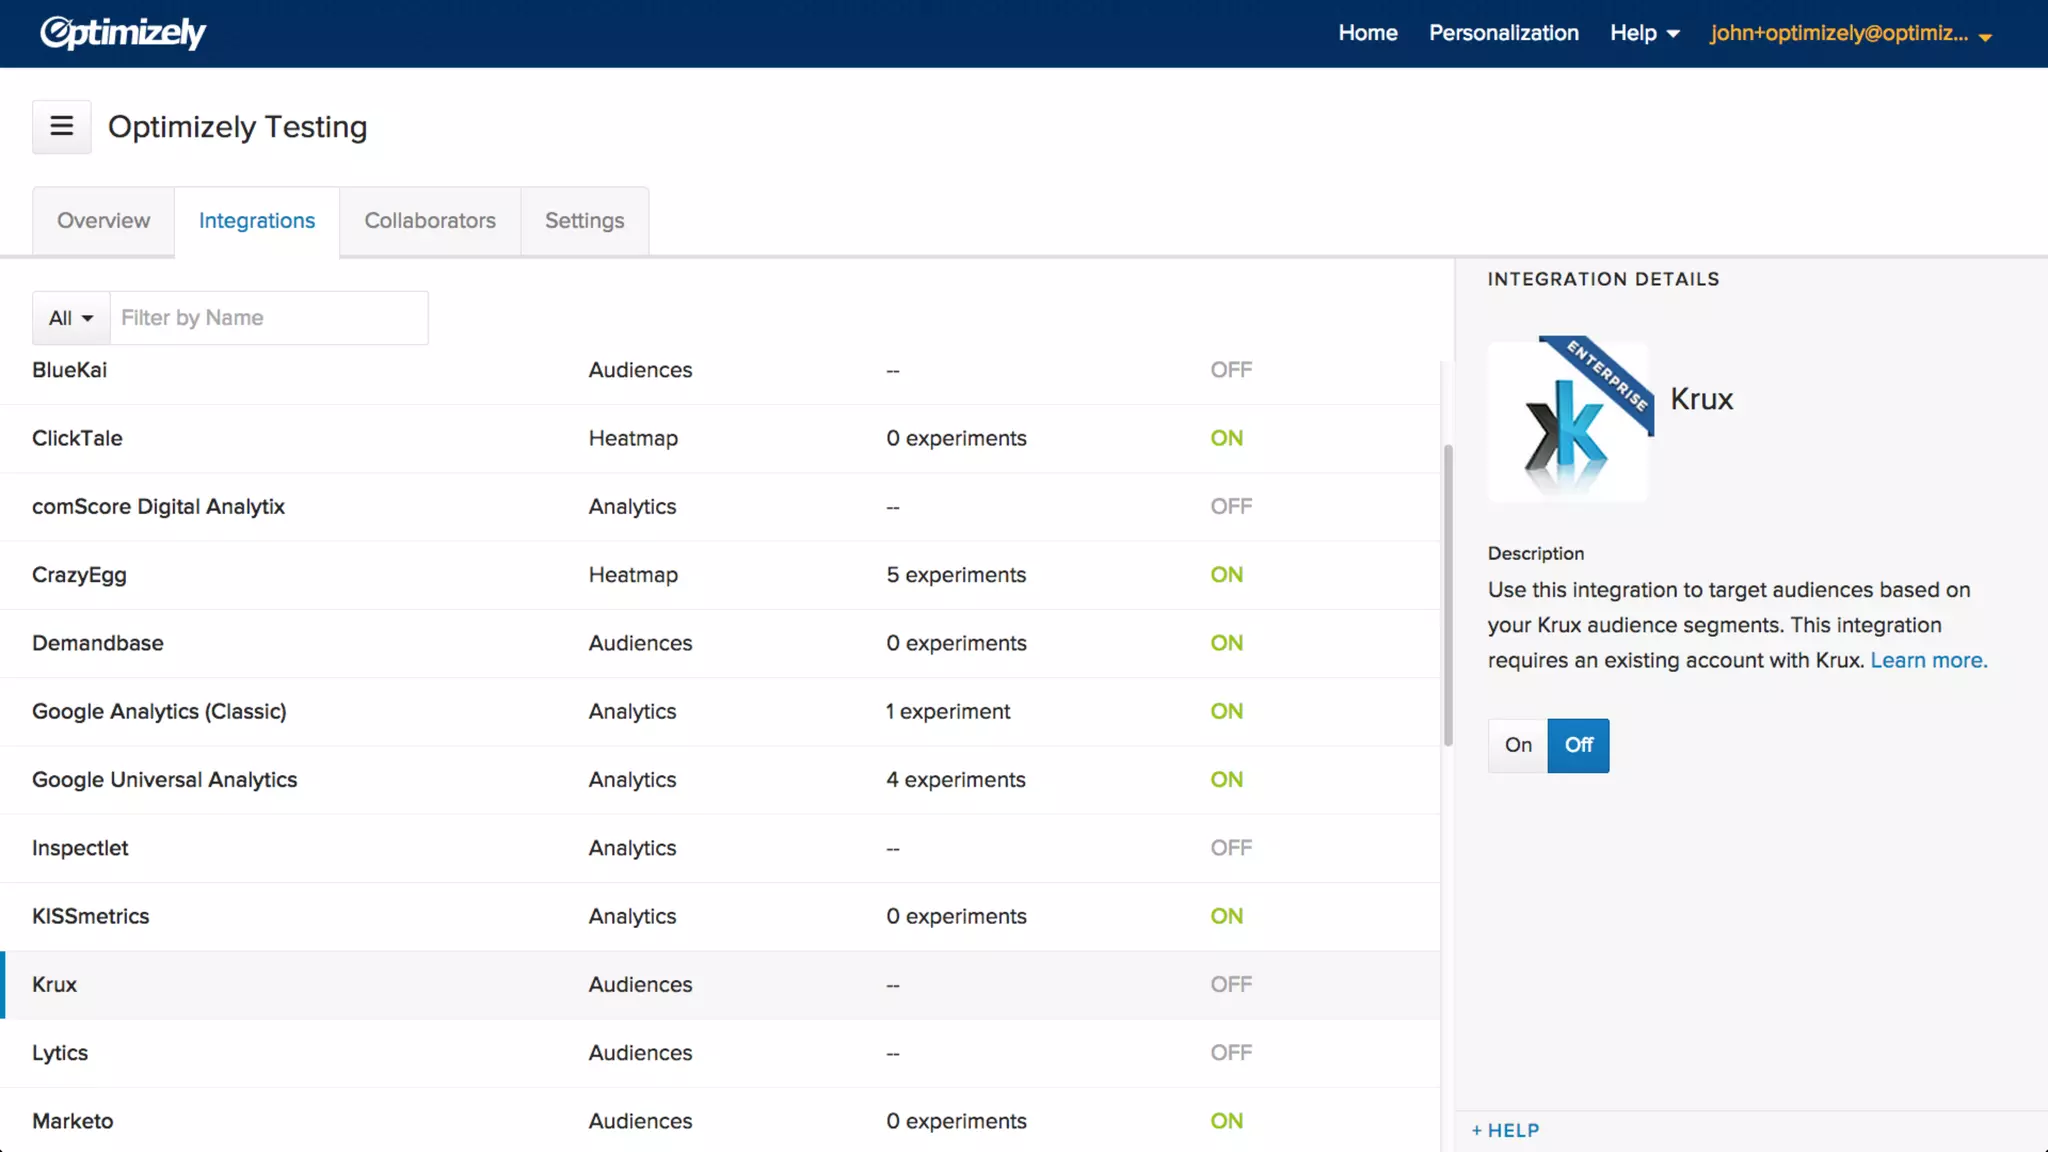
Task: Select the Demandbase integration row
Action: pyautogui.click(x=720, y=643)
